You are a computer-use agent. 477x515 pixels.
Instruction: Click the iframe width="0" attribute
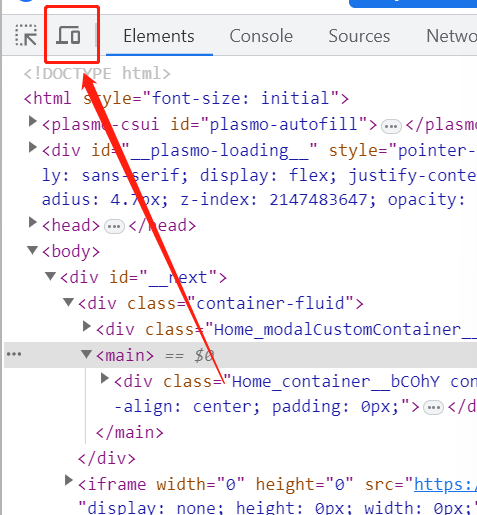click(x=200, y=484)
